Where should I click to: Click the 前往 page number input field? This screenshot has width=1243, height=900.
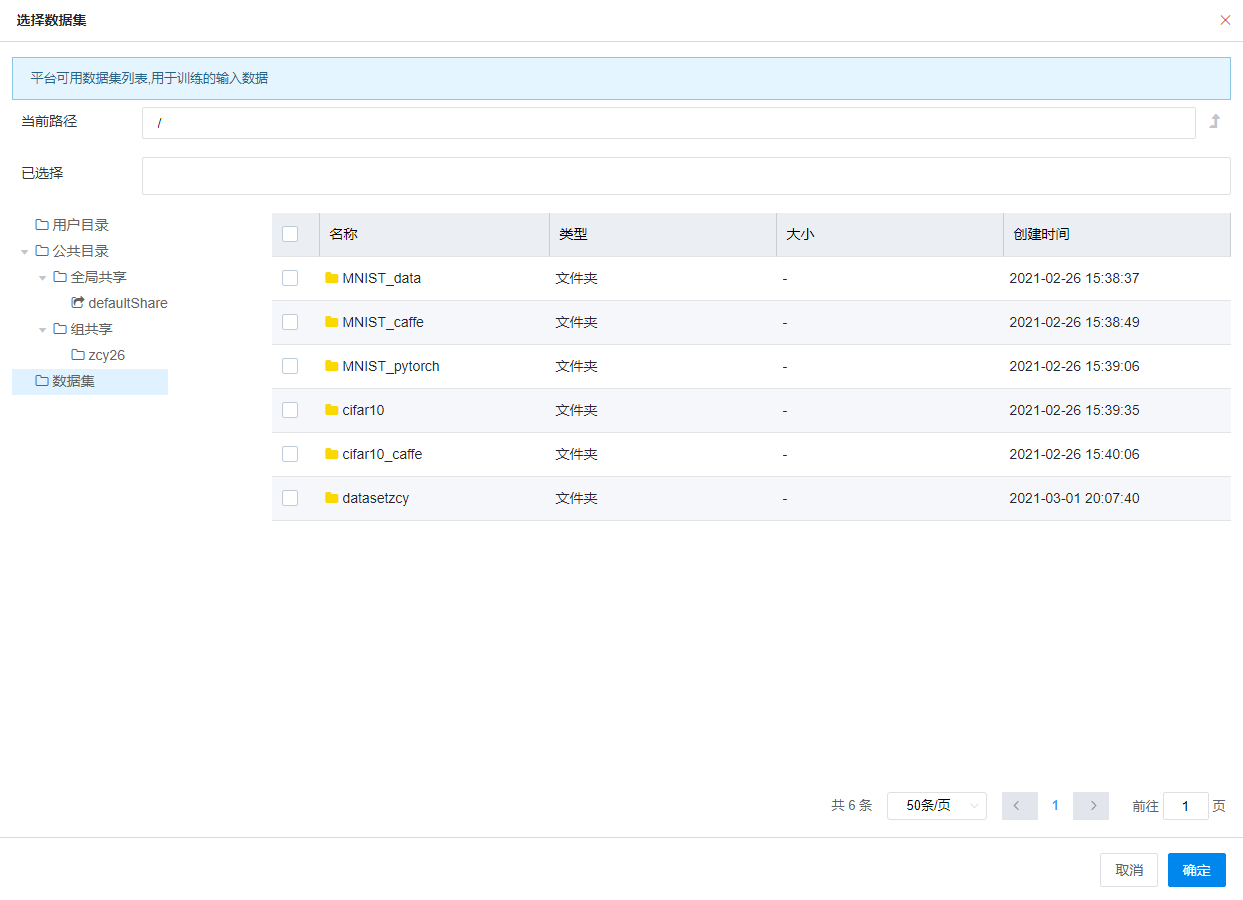1186,806
